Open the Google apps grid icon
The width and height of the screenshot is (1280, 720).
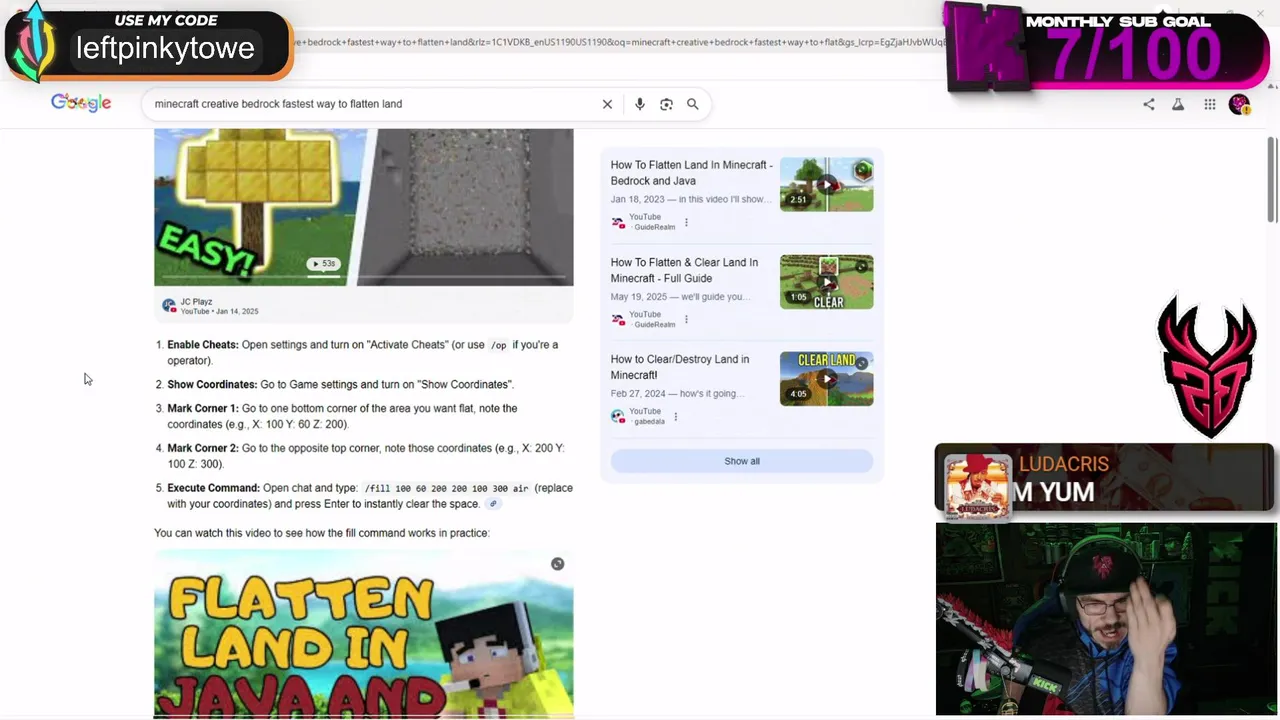pos(1210,104)
